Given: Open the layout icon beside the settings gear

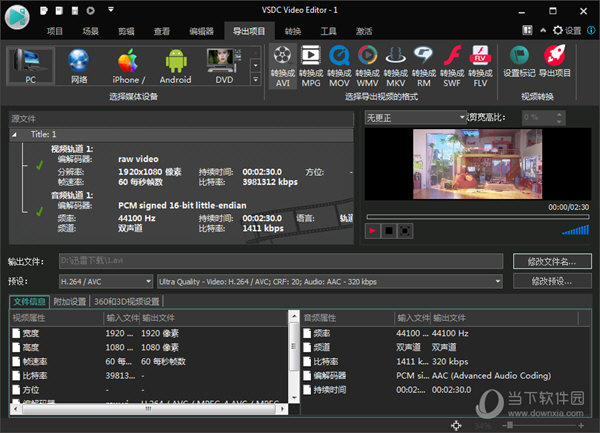Looking at the screenshot, I should (527, 30).
